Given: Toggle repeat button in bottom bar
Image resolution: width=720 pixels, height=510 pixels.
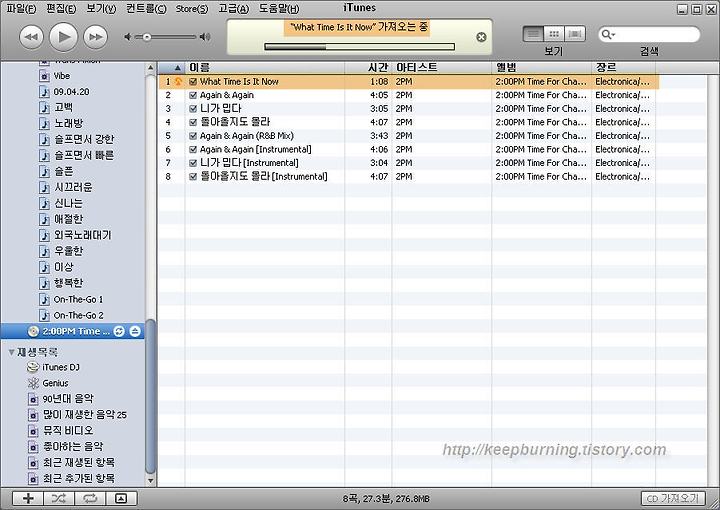Looking at the screenshot, I should (x=90, y=498).
